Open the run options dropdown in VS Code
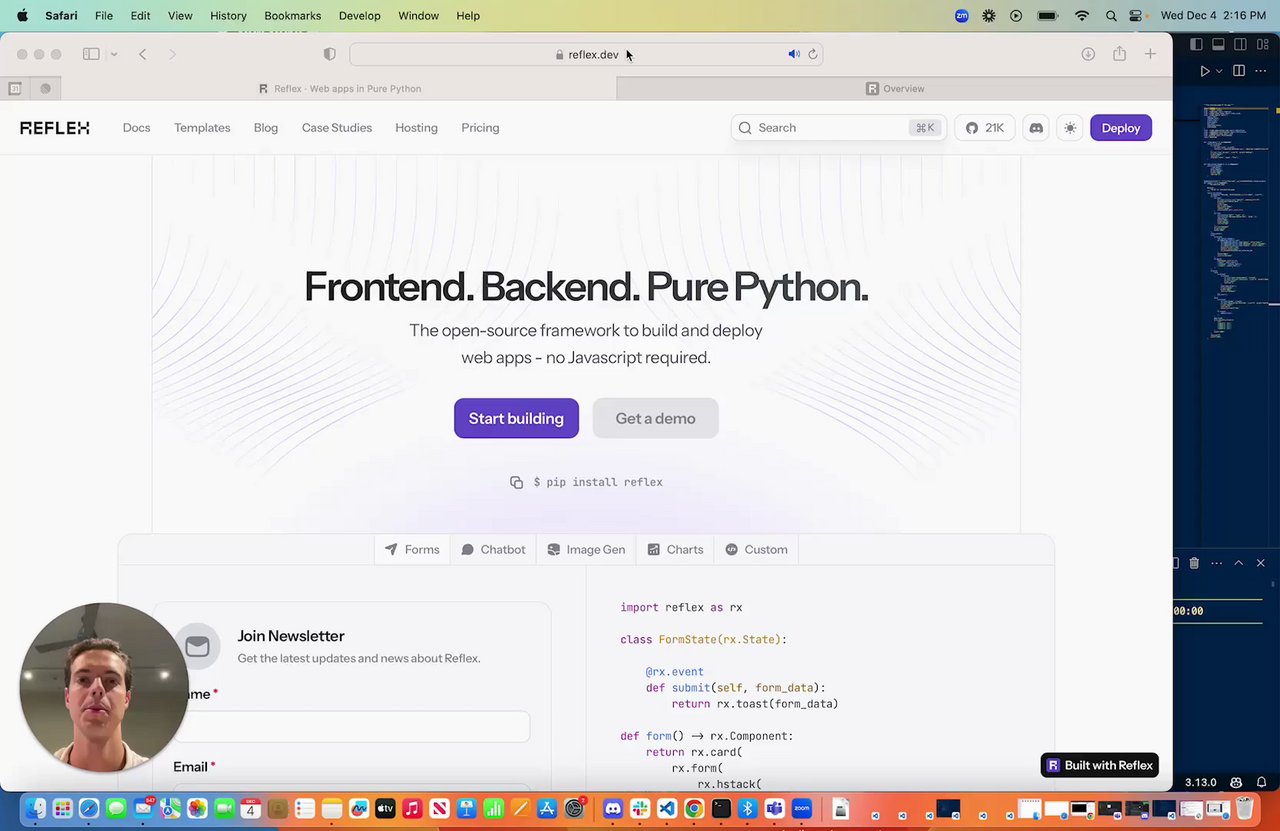The width and height of the screenshot is (1280, 831). pyautogui.click(x=1218, y=71)
